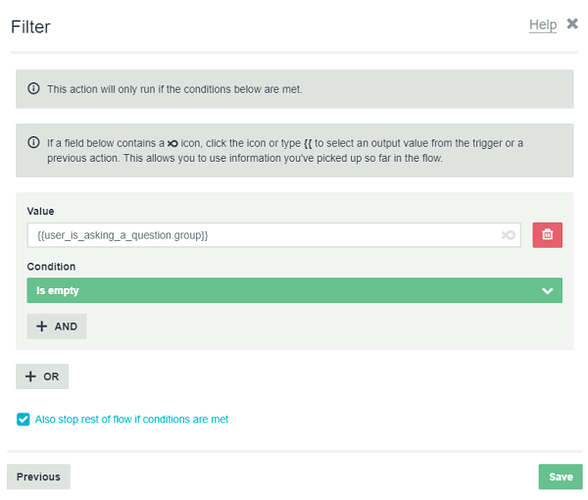Click the 'Also stop rest of flow if conditions are met' label

point(132,419)
